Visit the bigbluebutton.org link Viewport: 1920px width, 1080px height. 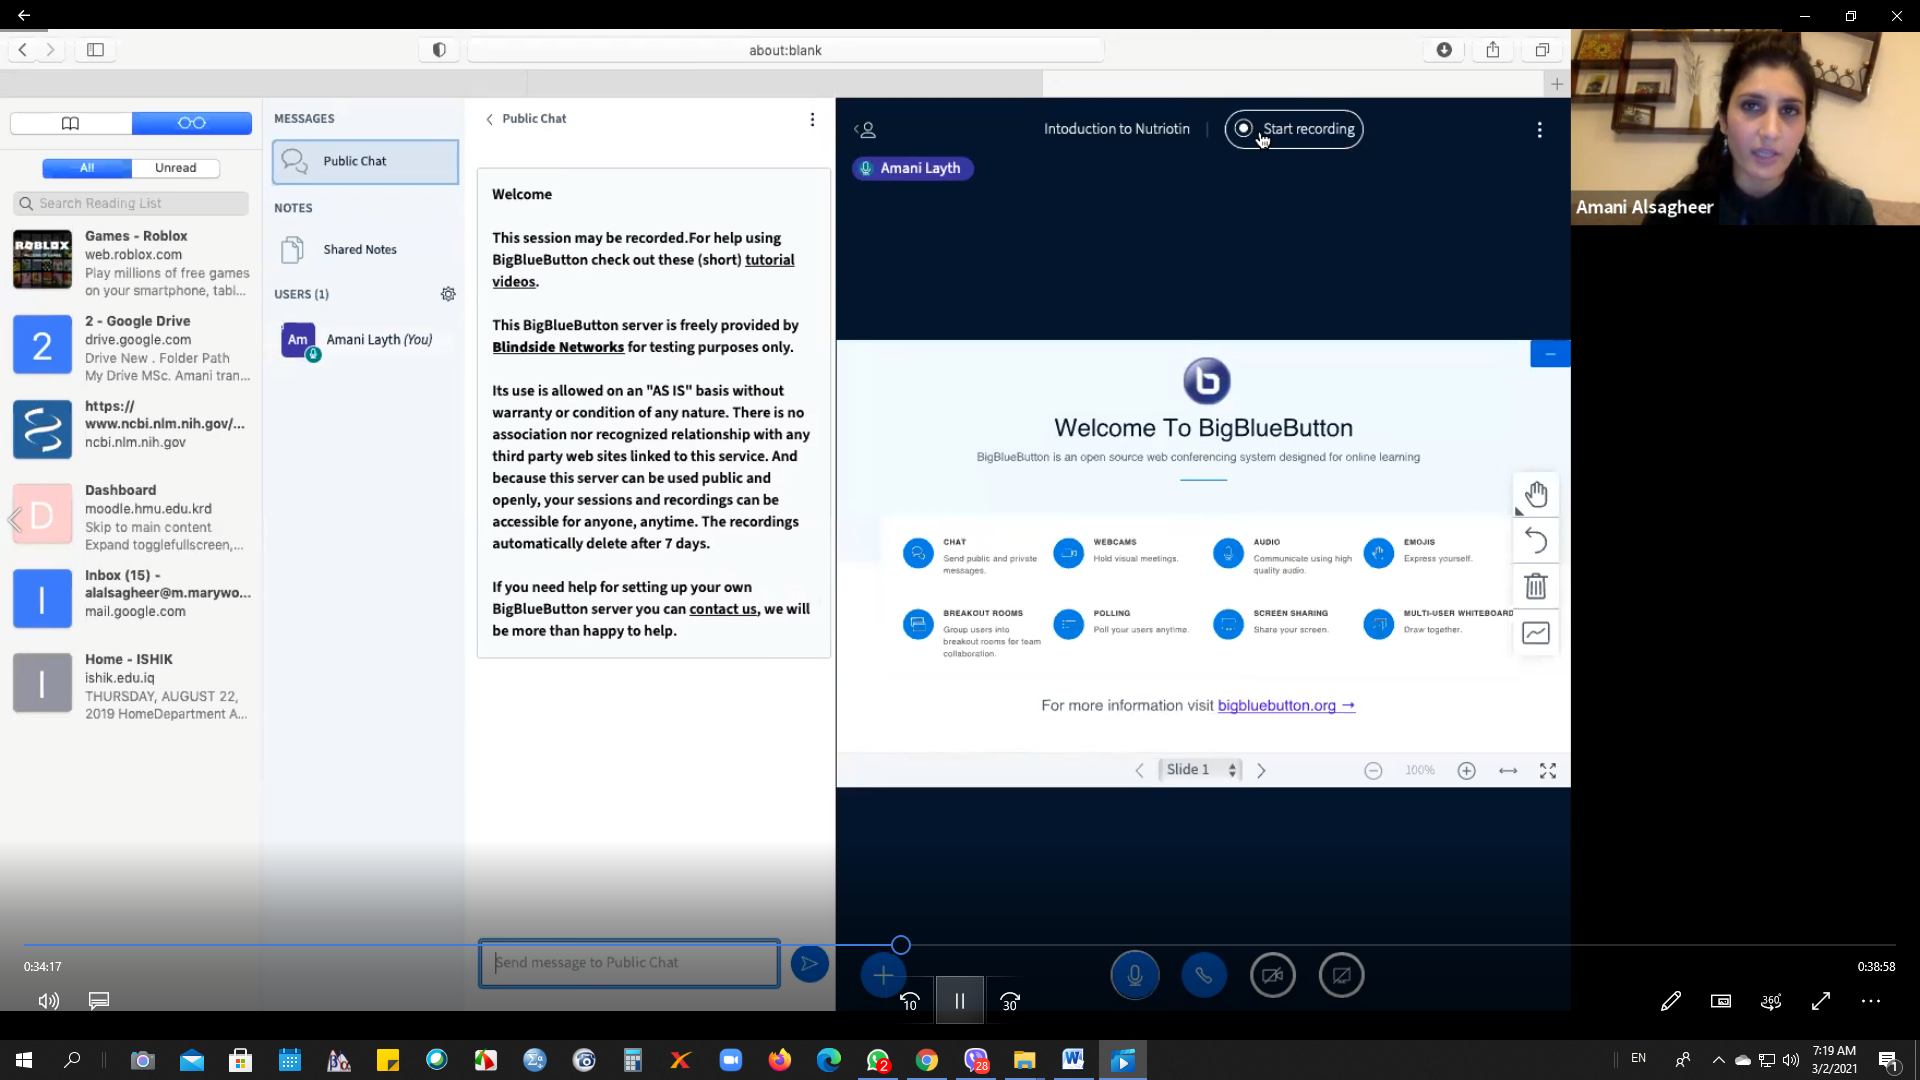1286,706
